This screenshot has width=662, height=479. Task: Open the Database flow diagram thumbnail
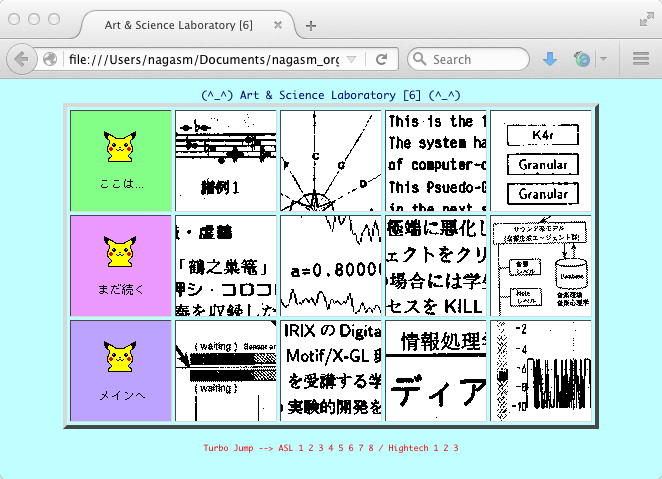click(541, 266)
